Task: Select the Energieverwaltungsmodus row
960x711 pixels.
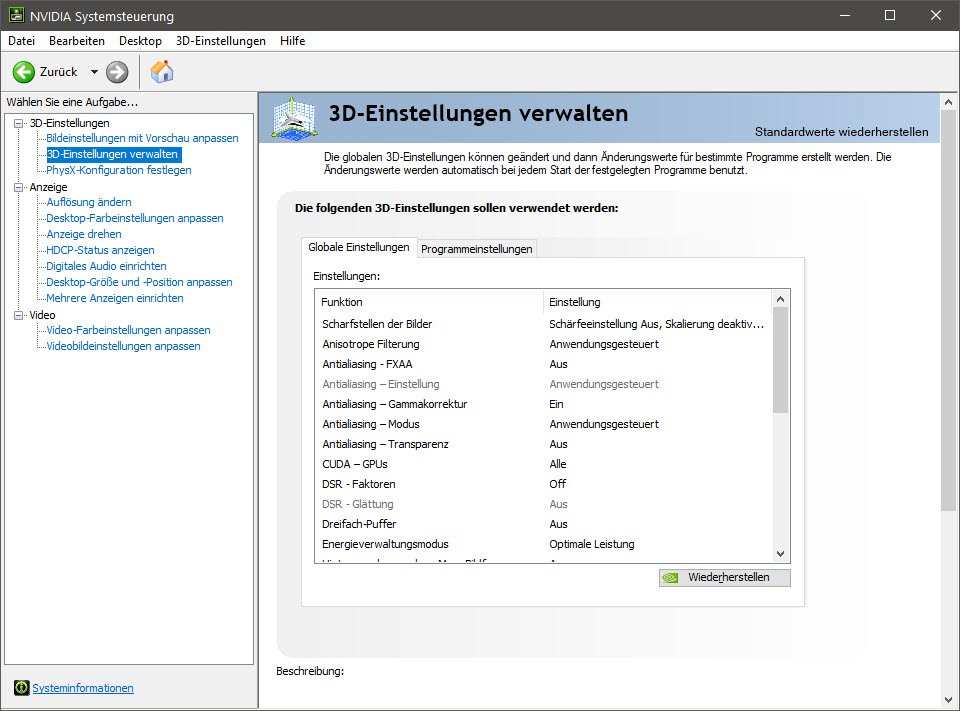Action: [544, 544]
